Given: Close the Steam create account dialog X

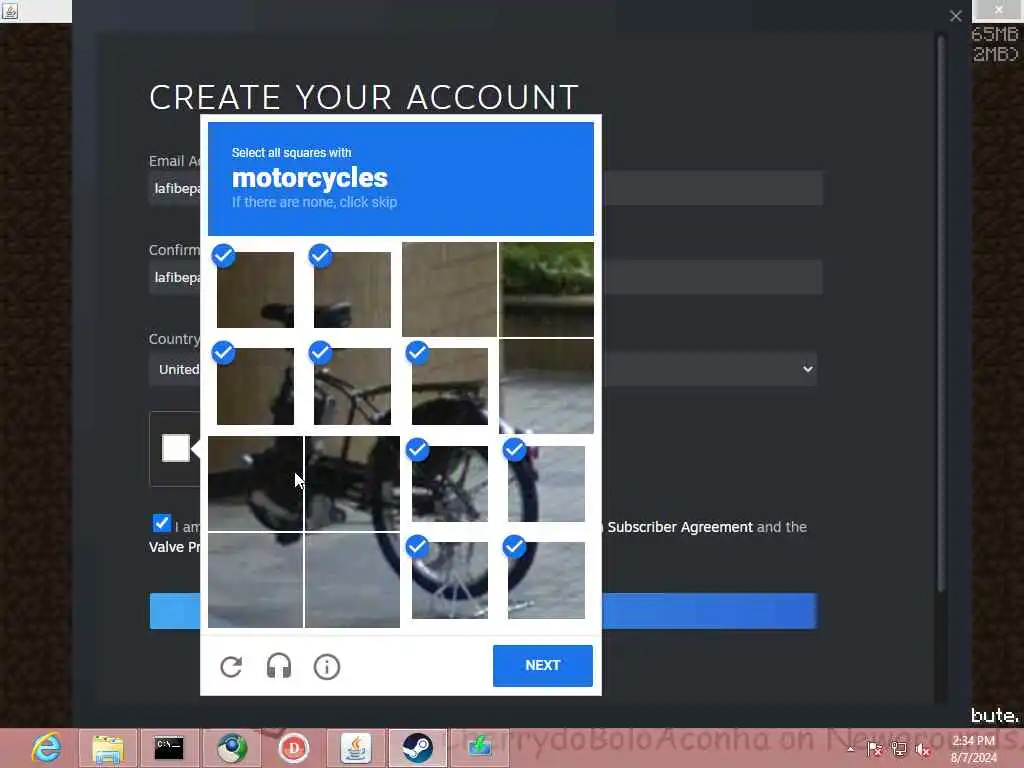Looking at the screenshot, I should 955,16.
